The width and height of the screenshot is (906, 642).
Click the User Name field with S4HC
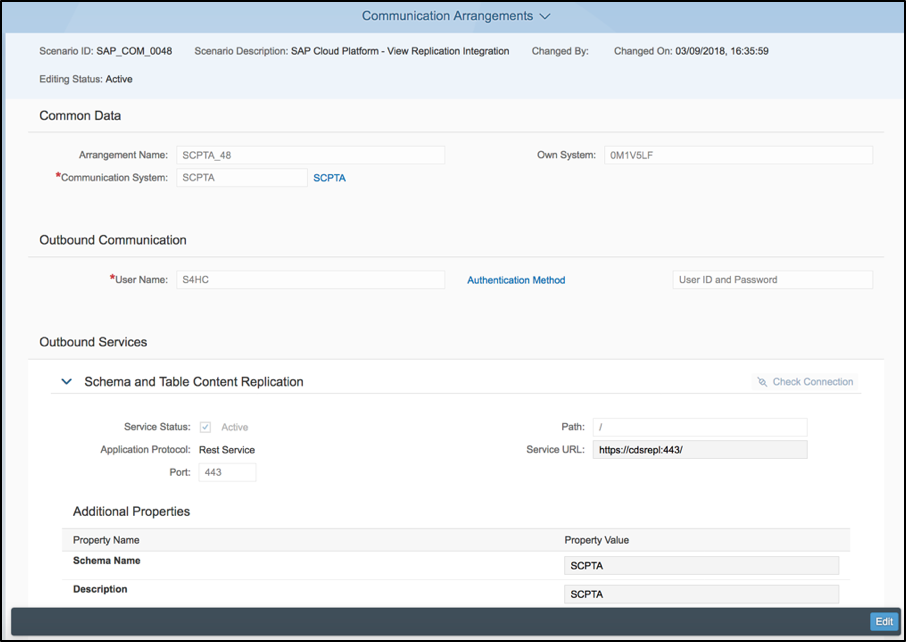[x=311, y=280]
